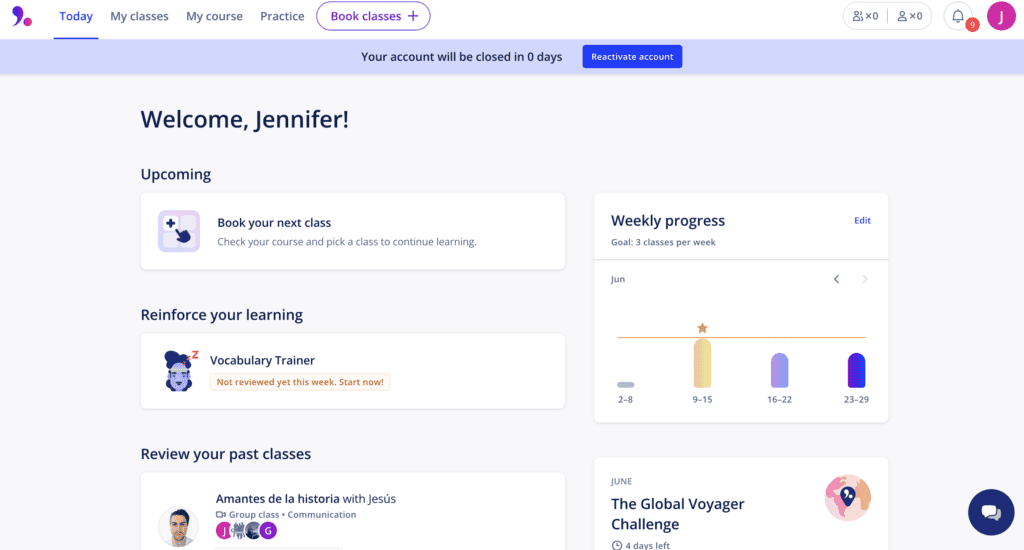
Task: Click the teacher Jesús photo
Action: [x=178, y=526]
